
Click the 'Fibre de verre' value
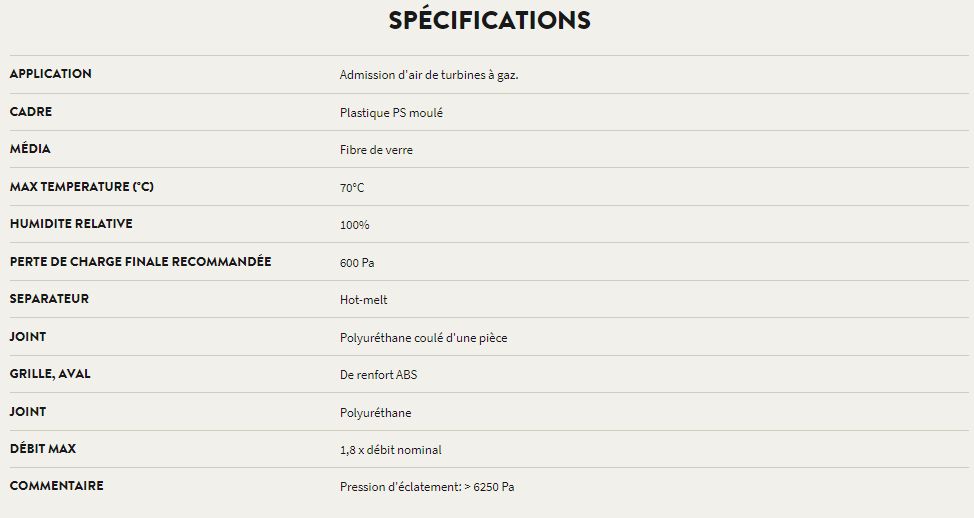pyautogui.click(x=376, y=150)
